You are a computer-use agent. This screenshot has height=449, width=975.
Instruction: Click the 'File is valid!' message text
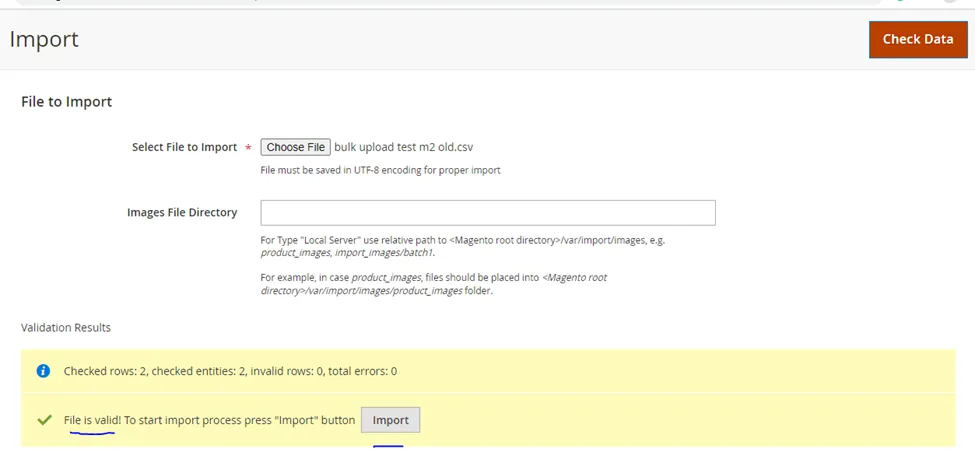[92, 420]
